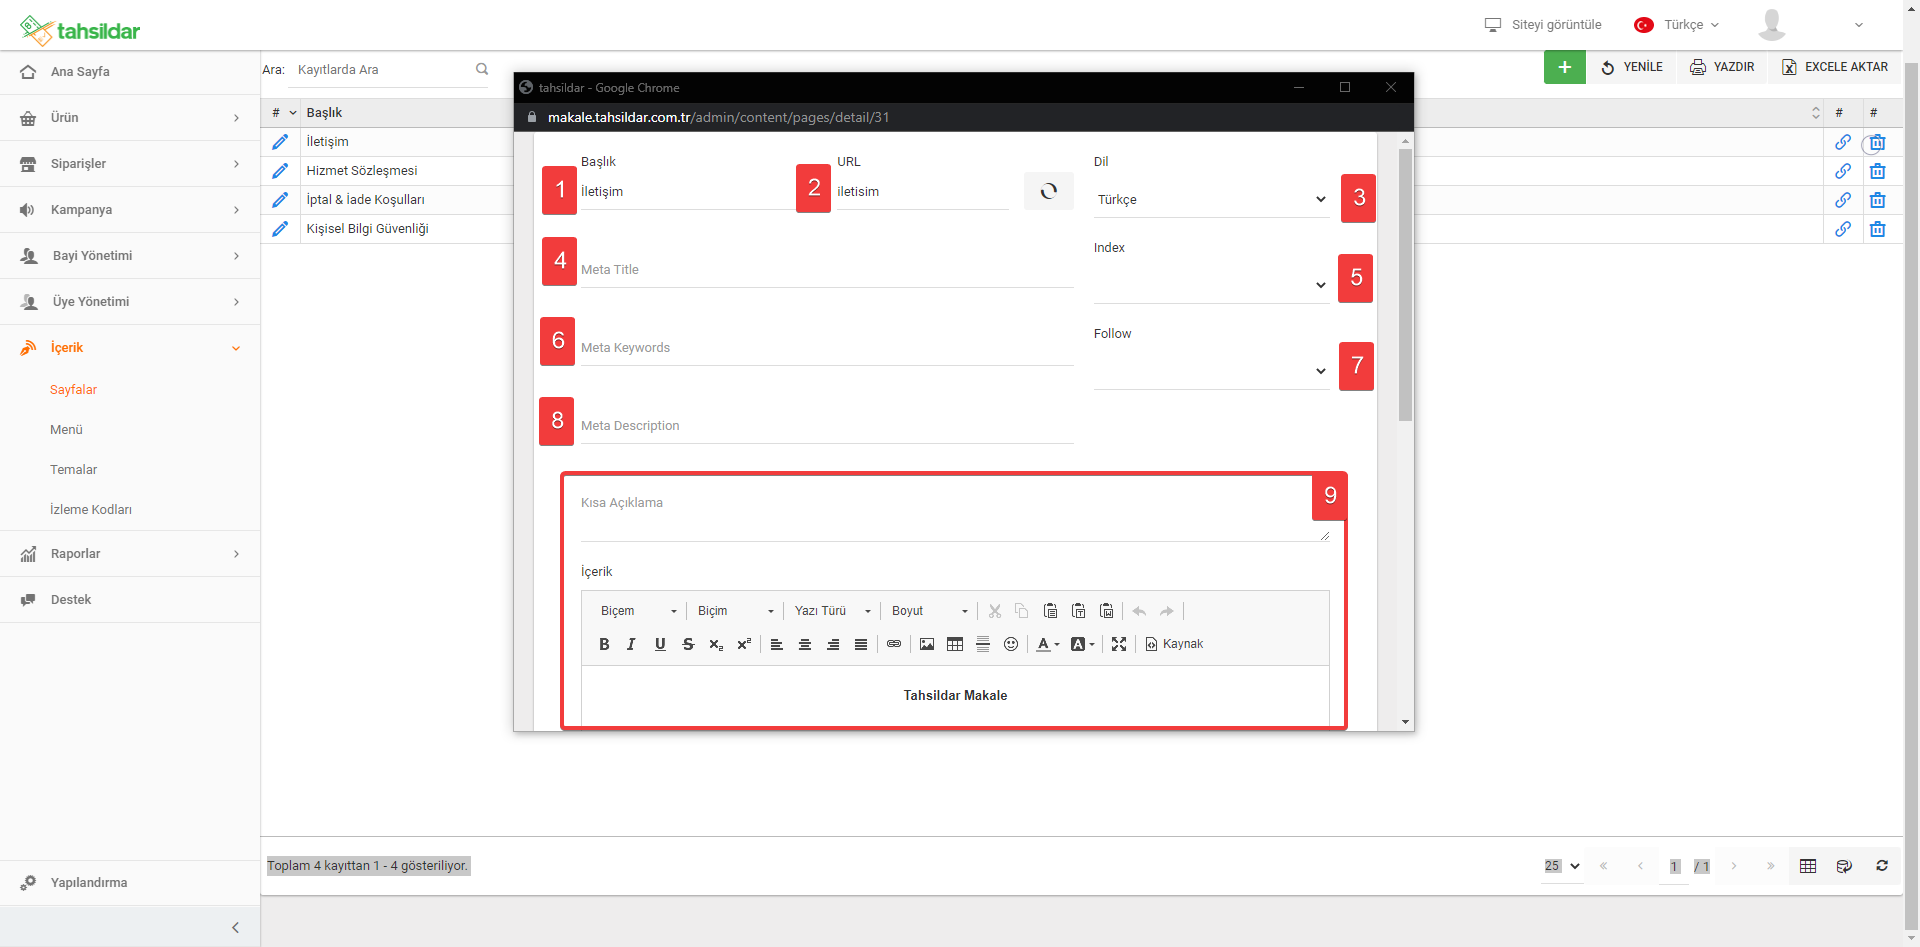Insert a horizontal line in editor
This screenshot has width=1920, height=947.
point(983,644)
